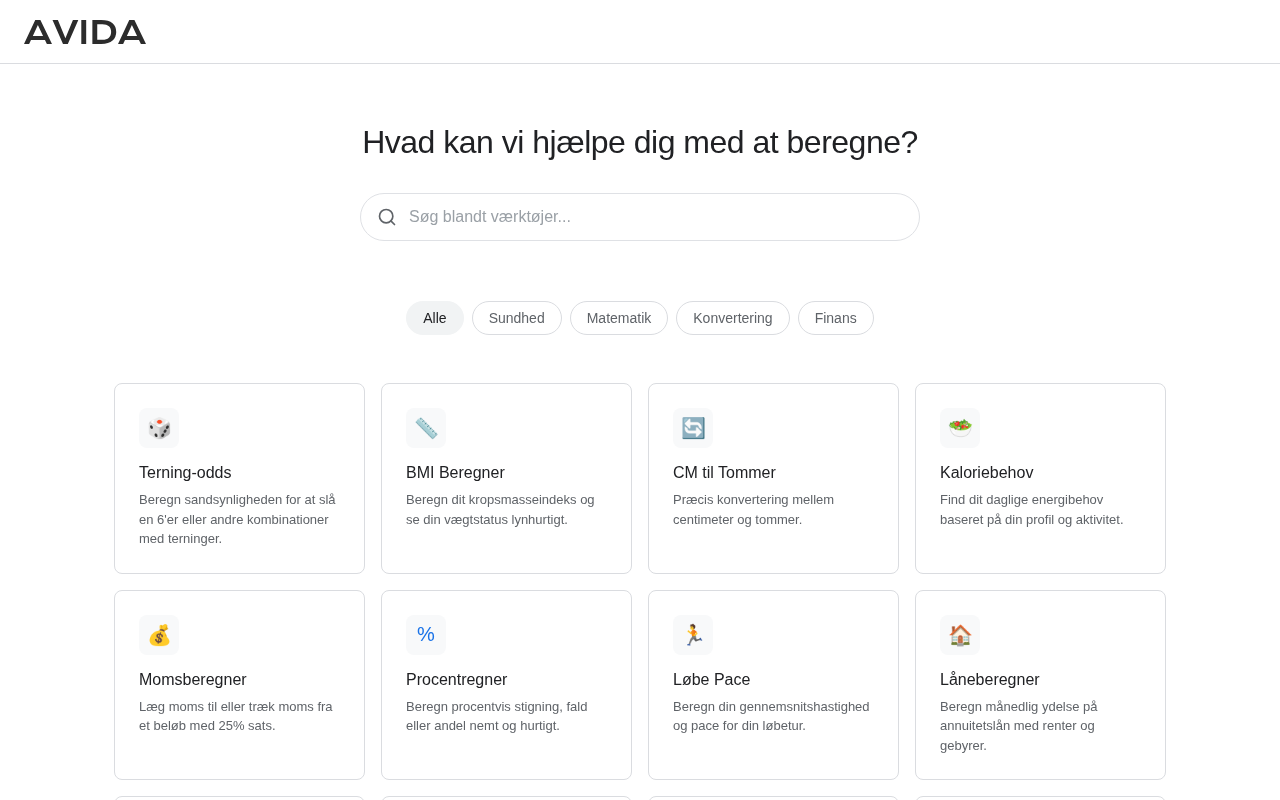
Task: Click the money bag icon on Momsberegner
Action: pyautogui.click(x=159, y=635)
